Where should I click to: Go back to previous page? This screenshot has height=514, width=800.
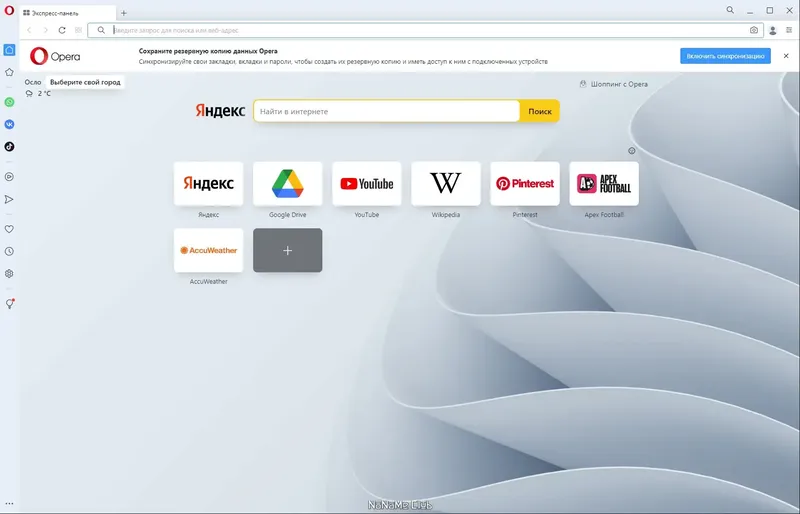click(29, 30)
